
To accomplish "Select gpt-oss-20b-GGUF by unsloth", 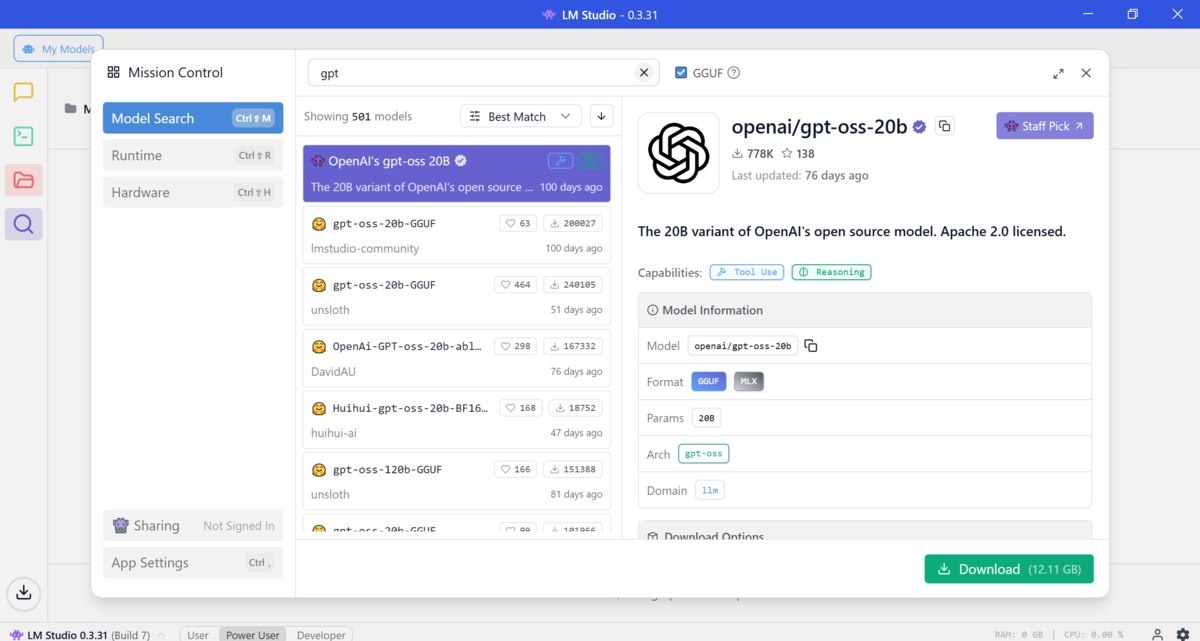I will (x=456, y=297).
